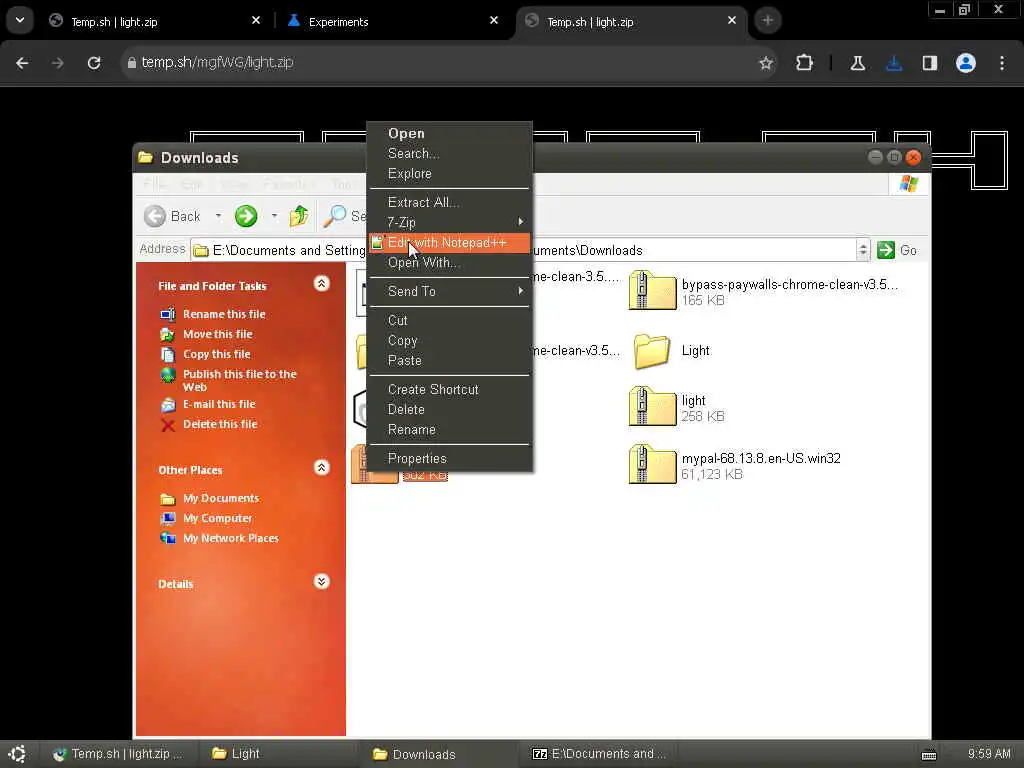Click Cut in the context menu
This screenshot has width=1024, height=768.
click(397, 321)
